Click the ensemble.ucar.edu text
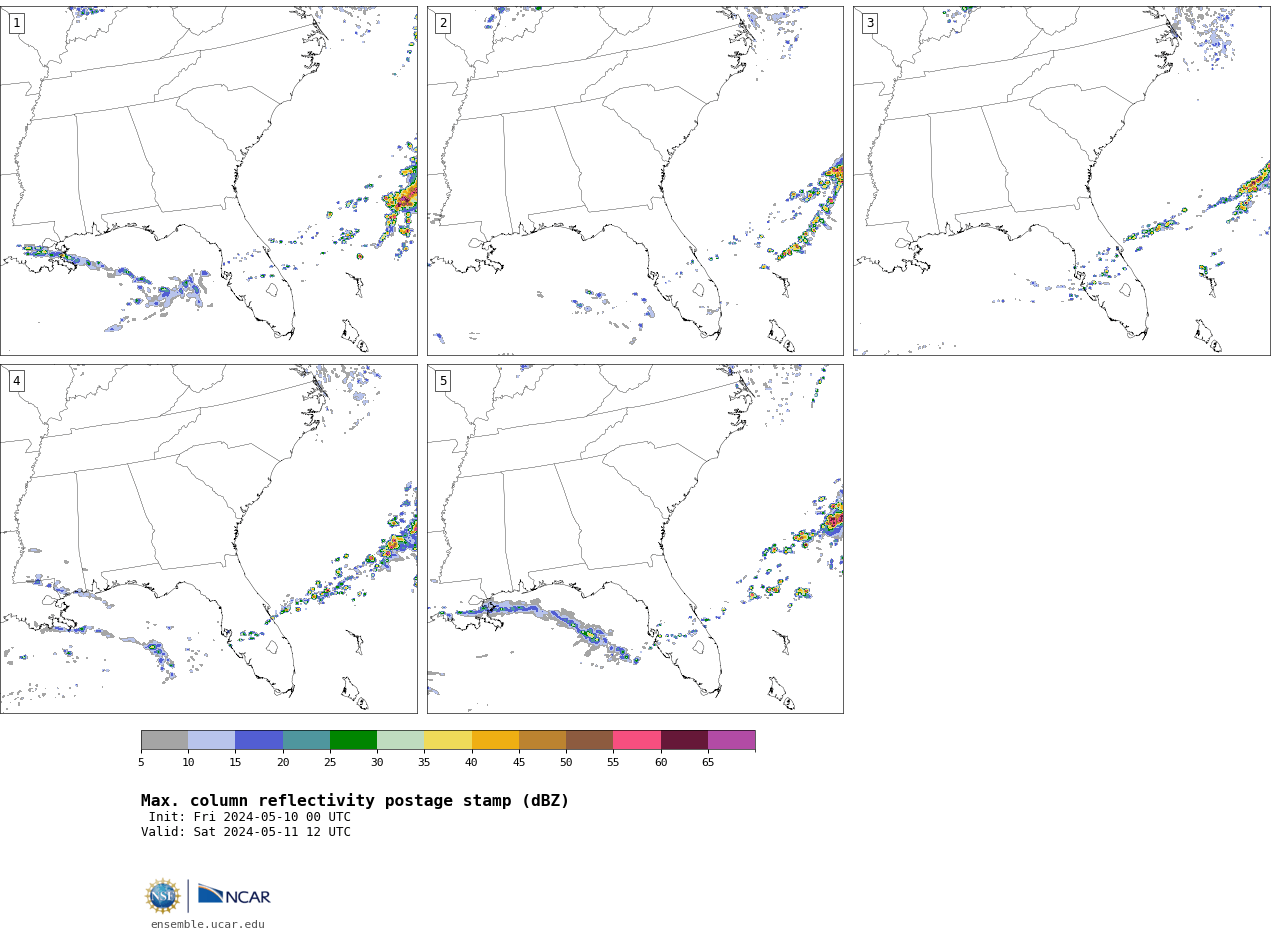 (x=208, y=925)
